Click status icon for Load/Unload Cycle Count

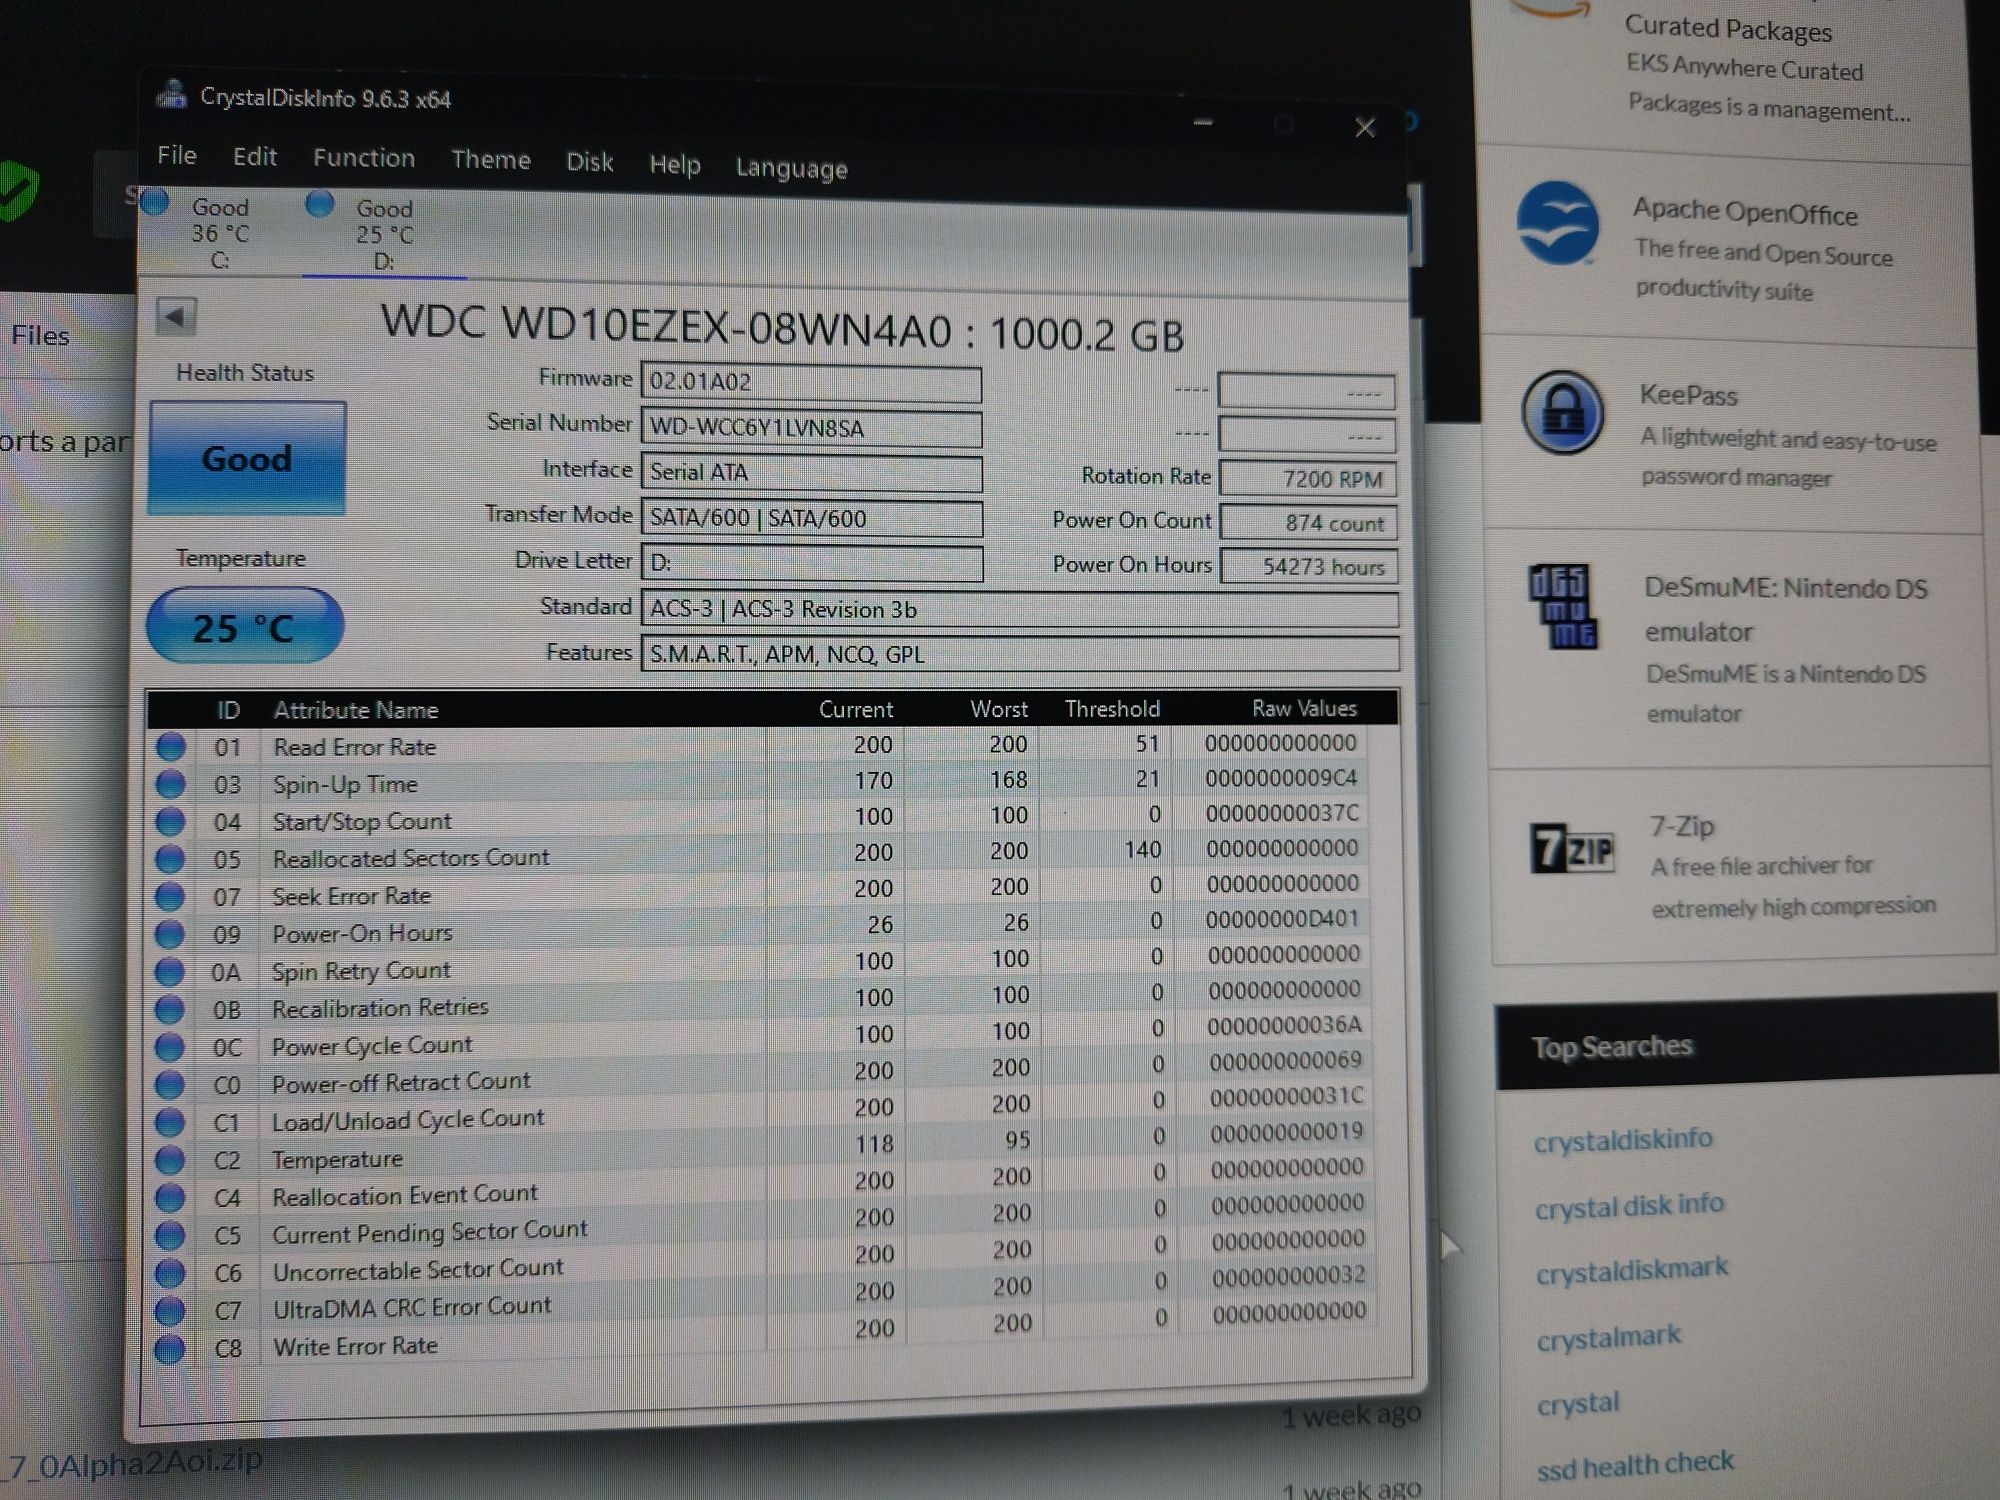click(x=170, y=1122)
